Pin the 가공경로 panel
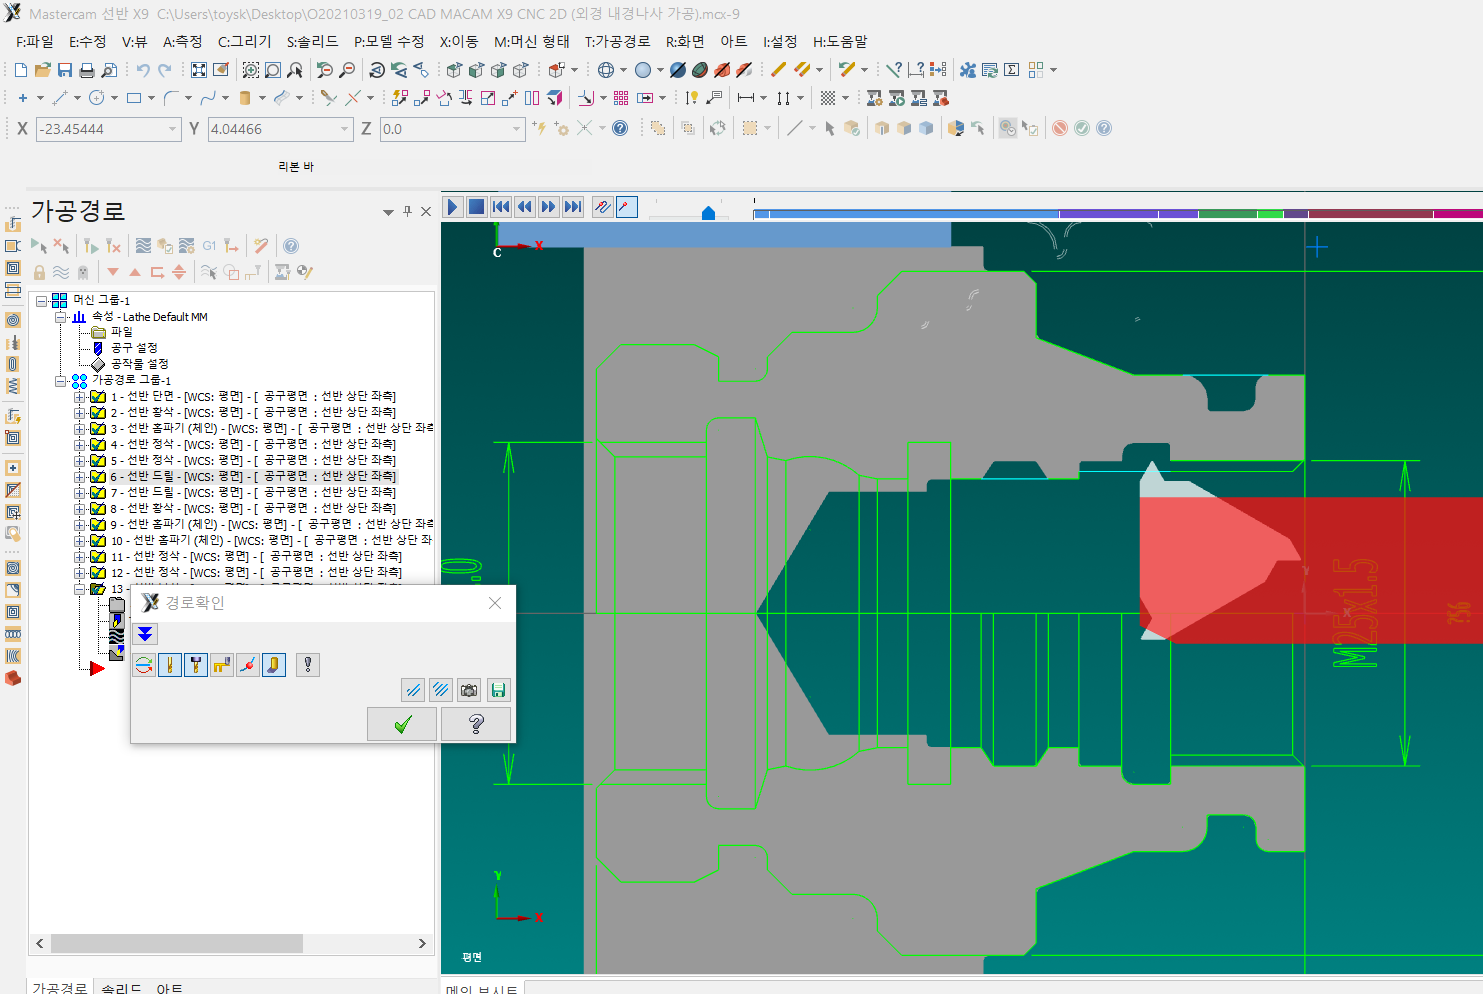1483x994 pixels. 407,211
